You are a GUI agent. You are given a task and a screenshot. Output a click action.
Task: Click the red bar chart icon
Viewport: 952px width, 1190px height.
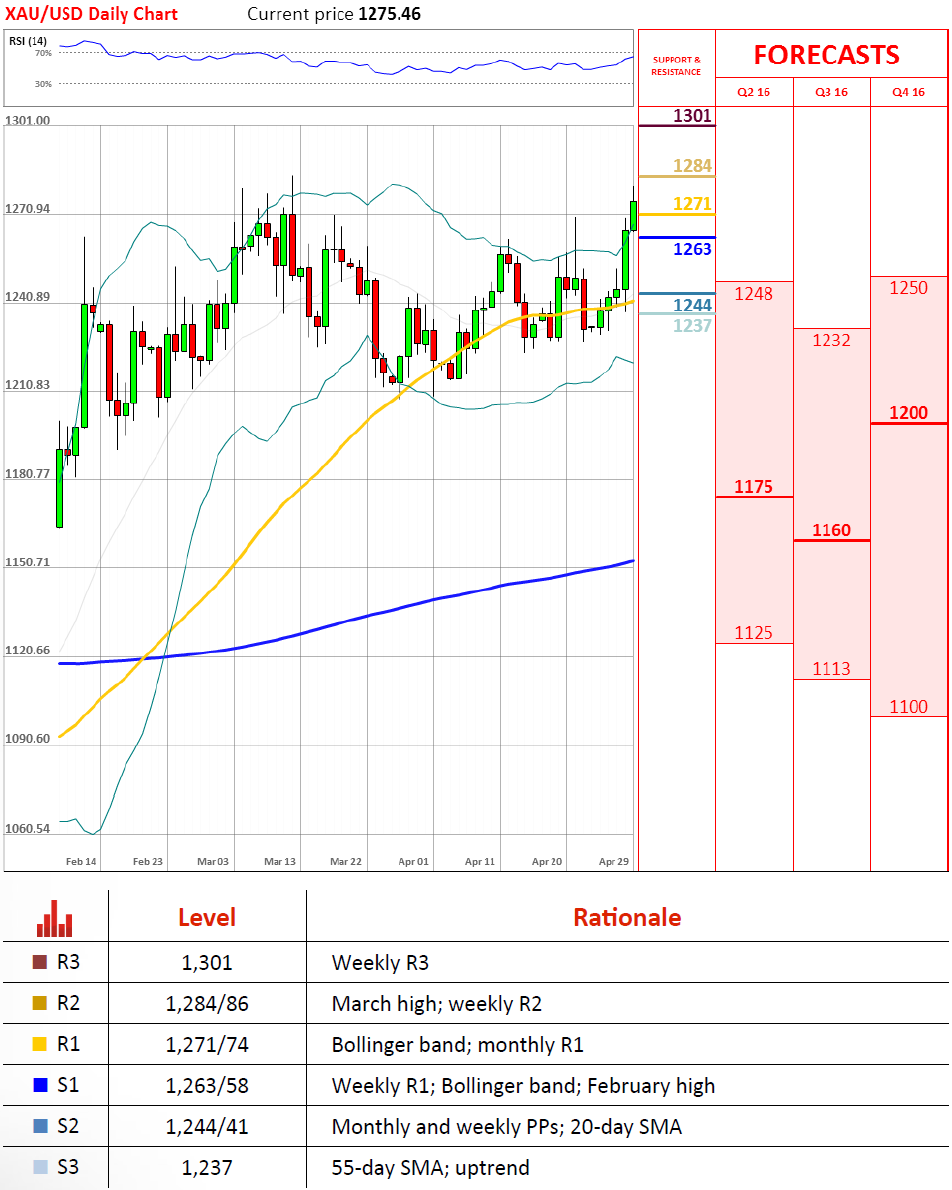click(55, 918)
